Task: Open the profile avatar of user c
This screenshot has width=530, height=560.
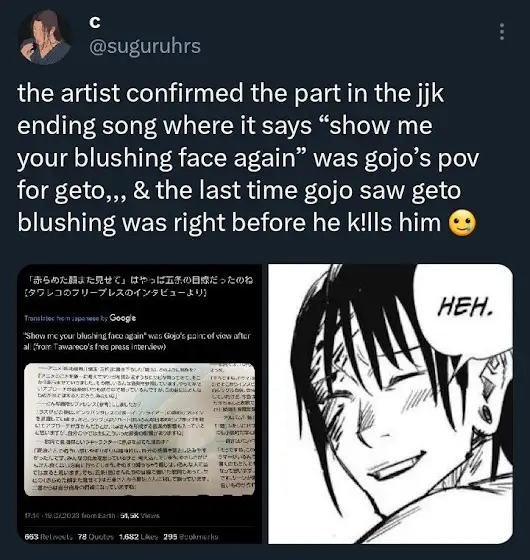Action: click(x=44, y=38)
